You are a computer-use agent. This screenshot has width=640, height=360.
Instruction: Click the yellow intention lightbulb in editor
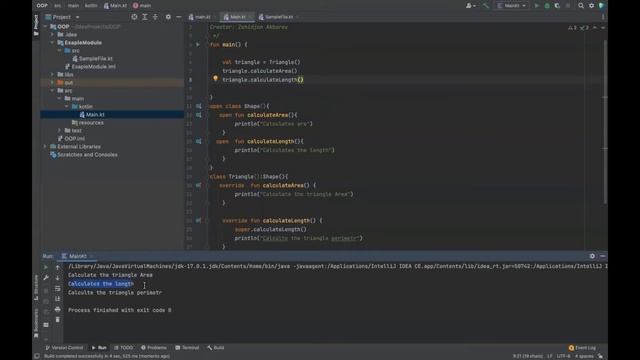pos(216,78)
